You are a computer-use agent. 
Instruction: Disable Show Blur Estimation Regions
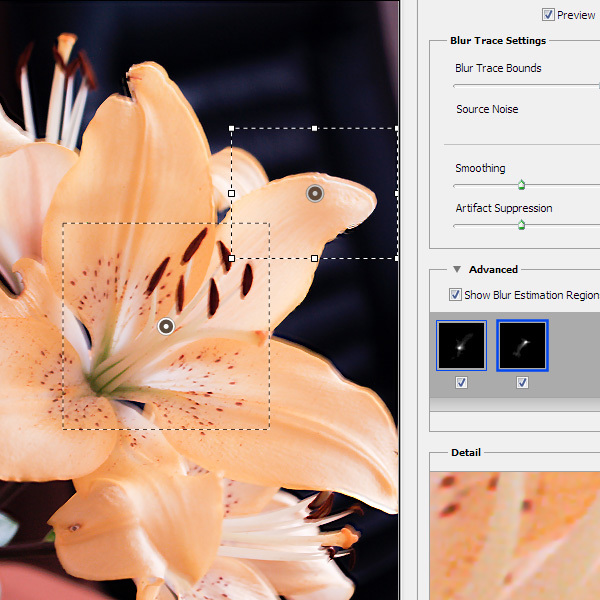(x=456, y=295)
